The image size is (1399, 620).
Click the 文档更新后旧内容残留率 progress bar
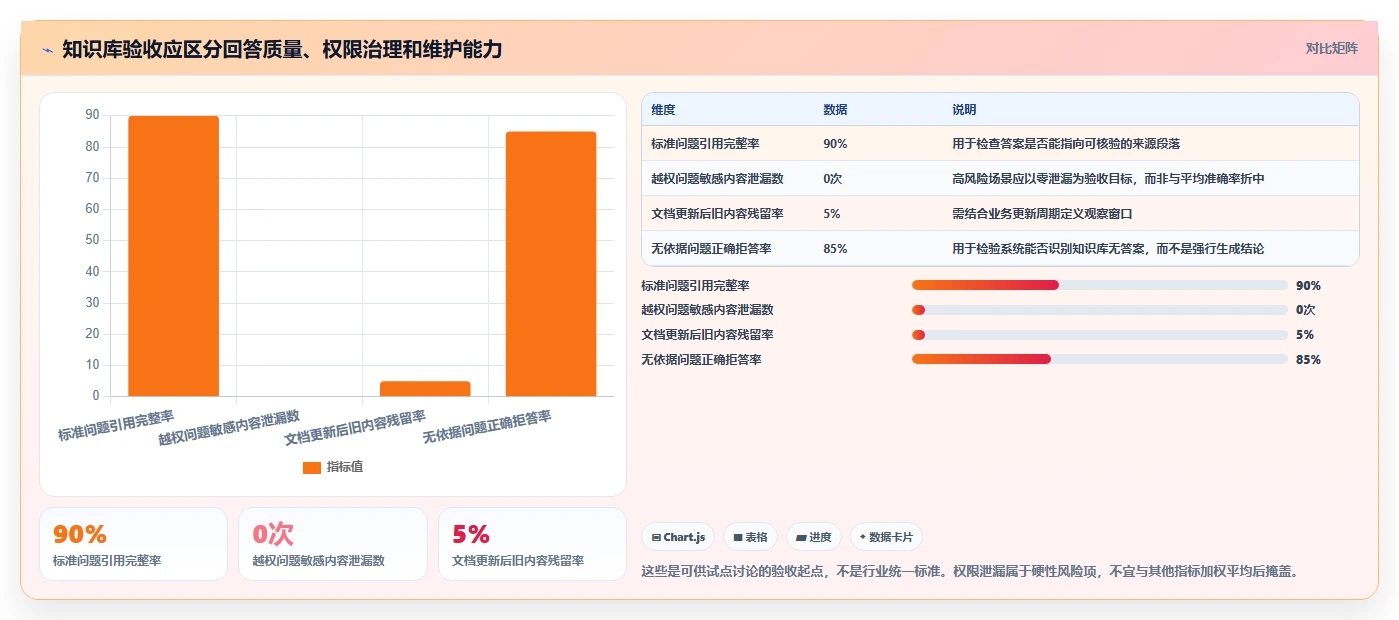click(1099, 335)
